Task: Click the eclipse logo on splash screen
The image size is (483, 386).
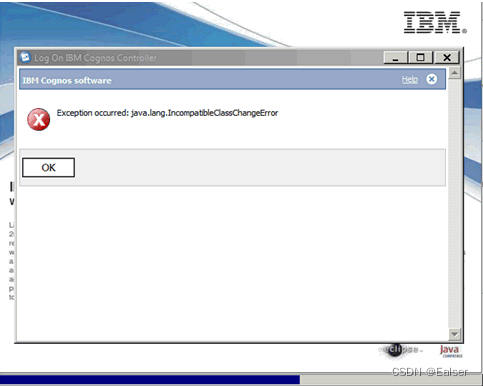Action: click(x=400, y=350)
